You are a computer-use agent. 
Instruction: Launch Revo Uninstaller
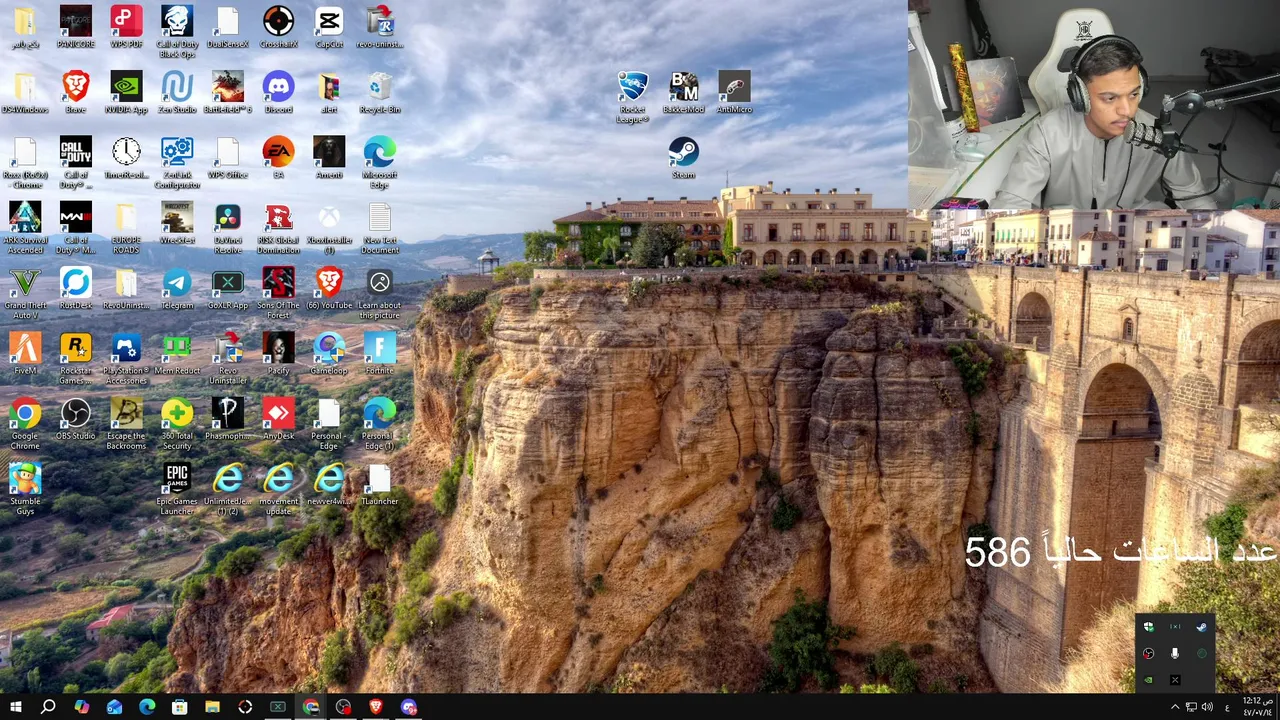coord(228,357)
